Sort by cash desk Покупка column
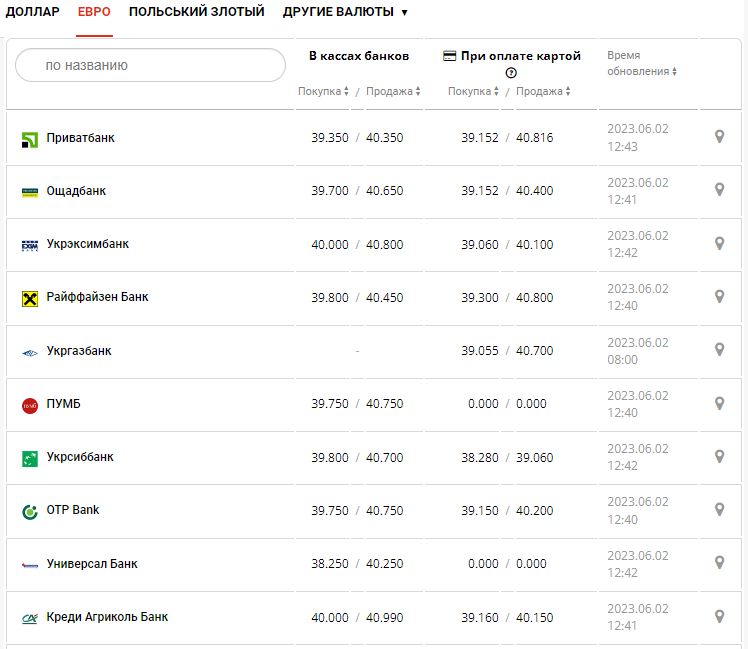 323,91
